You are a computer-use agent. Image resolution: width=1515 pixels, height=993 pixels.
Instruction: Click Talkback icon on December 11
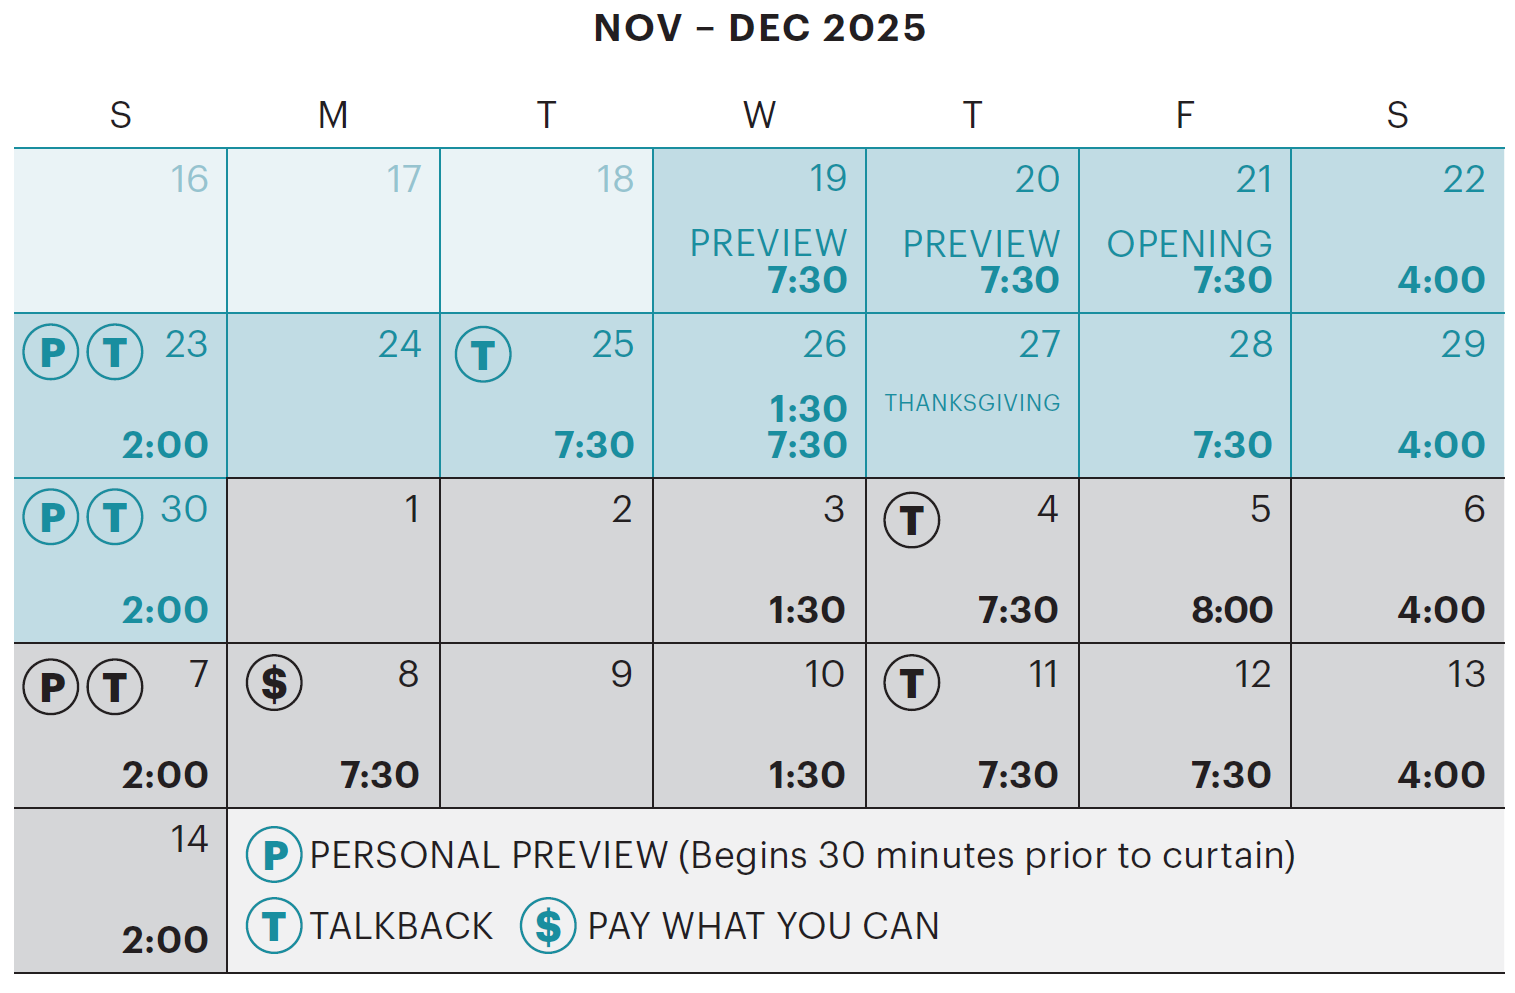click(911, 683)
